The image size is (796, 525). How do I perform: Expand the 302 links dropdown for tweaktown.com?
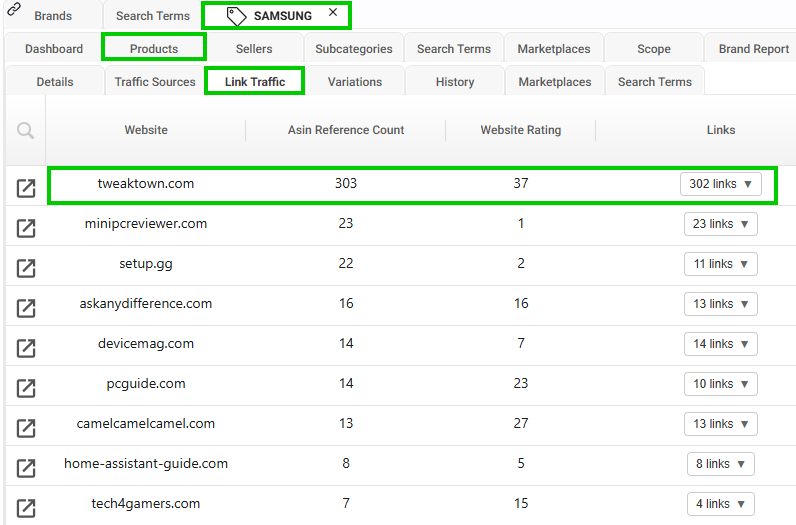click(x=720, y=184)
